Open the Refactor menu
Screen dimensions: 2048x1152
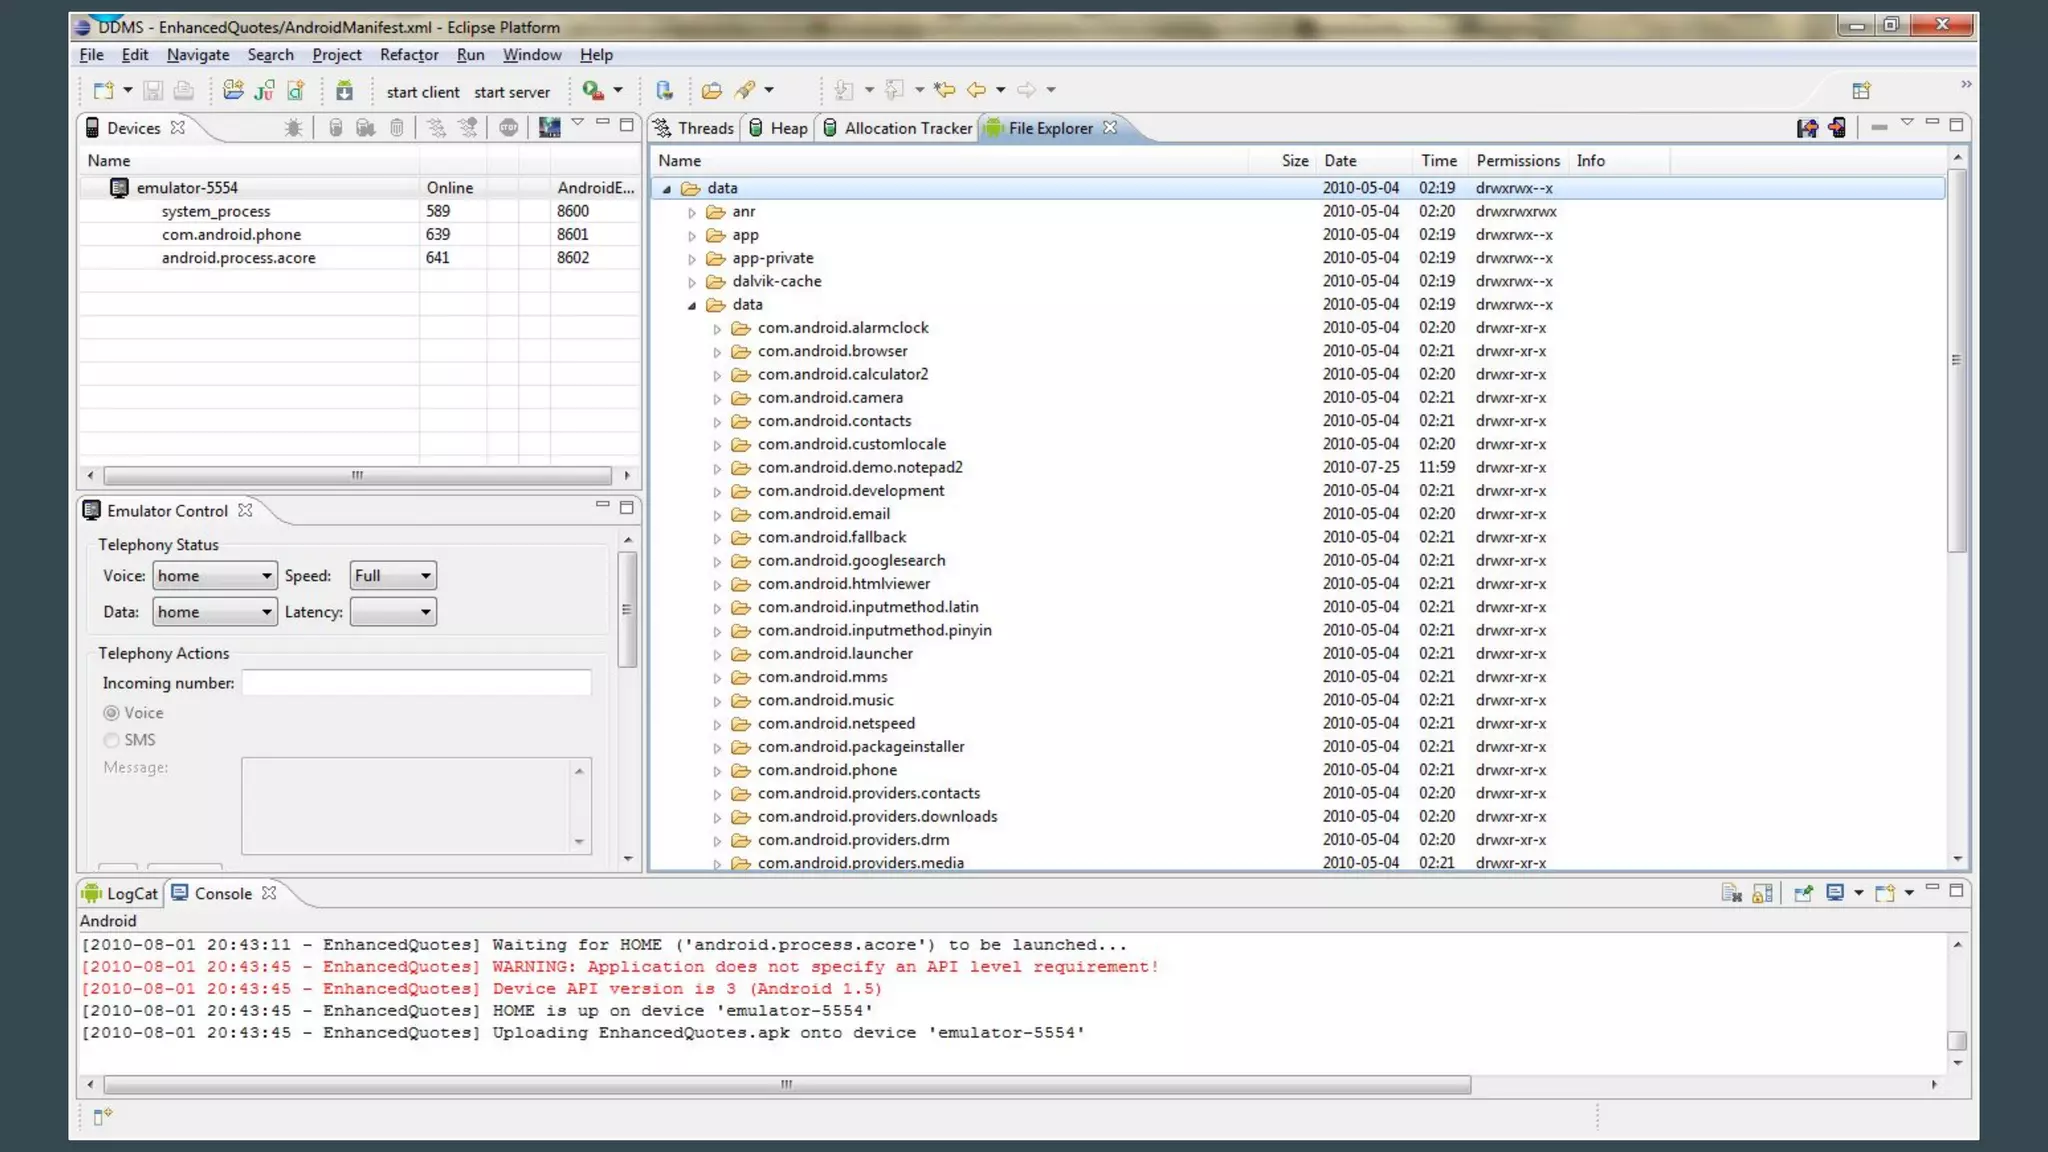(x=408, y=55)
